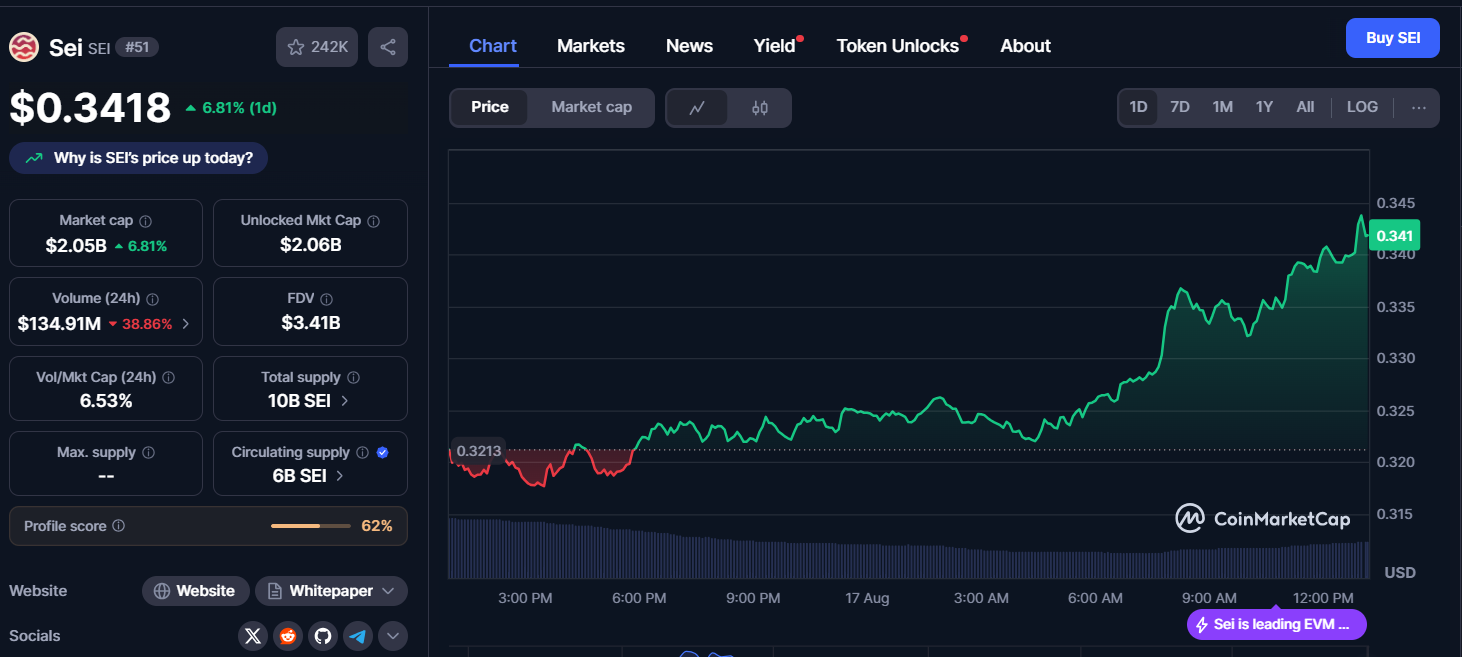
Task: Click the $3.41B FDV value
Action: [310, 323]
